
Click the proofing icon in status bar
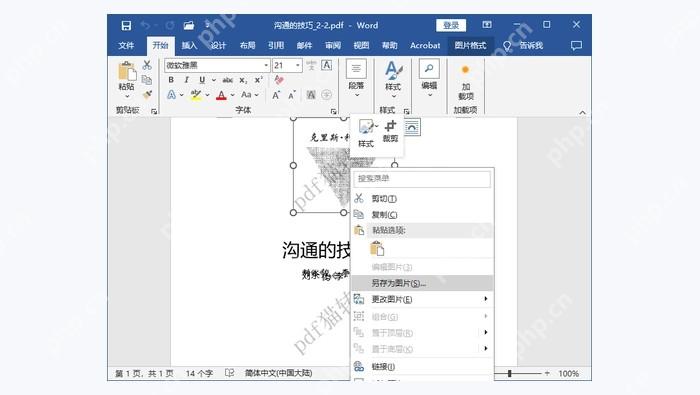pyautogui.click(x=229, y=373)
